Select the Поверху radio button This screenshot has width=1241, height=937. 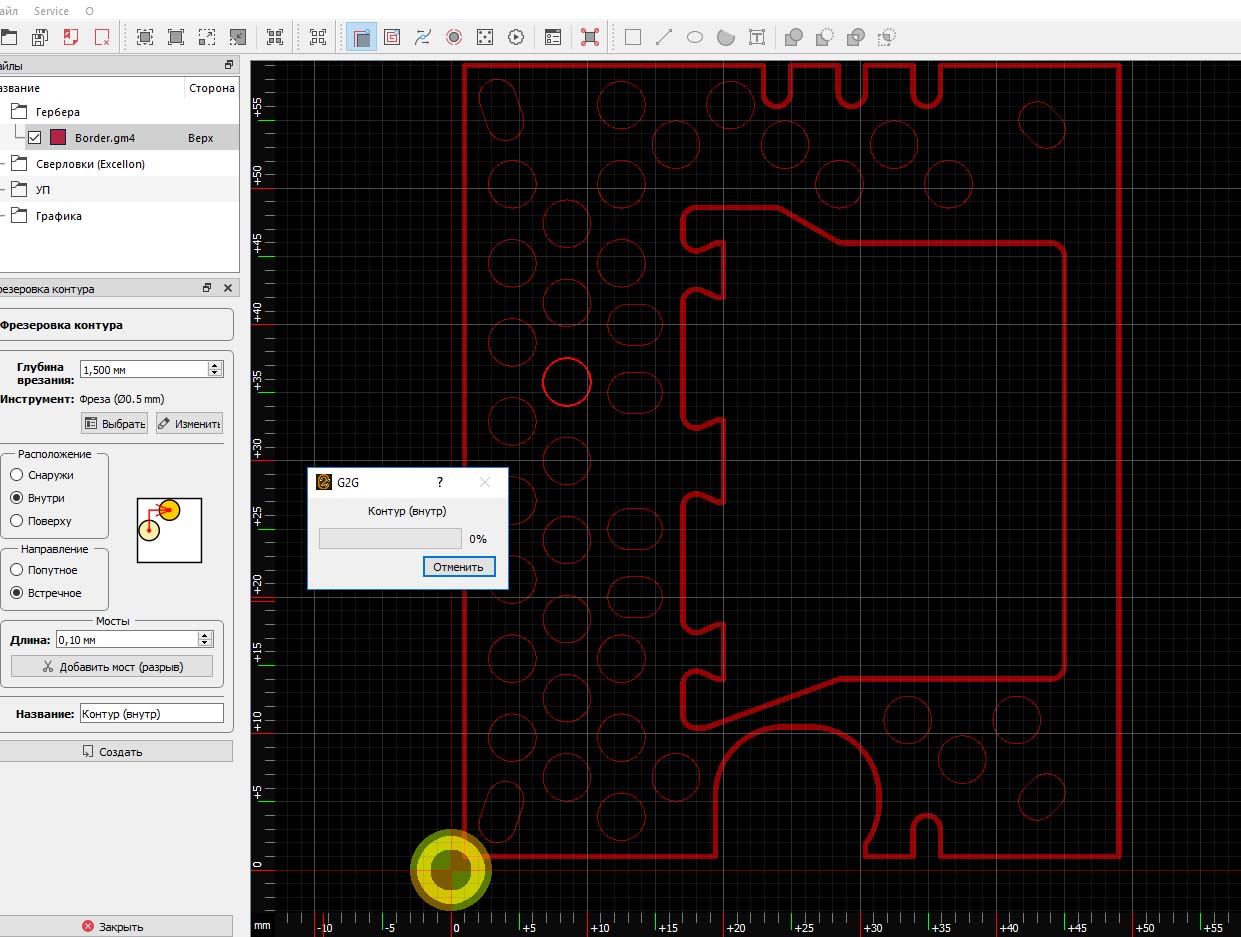[16, 521]
